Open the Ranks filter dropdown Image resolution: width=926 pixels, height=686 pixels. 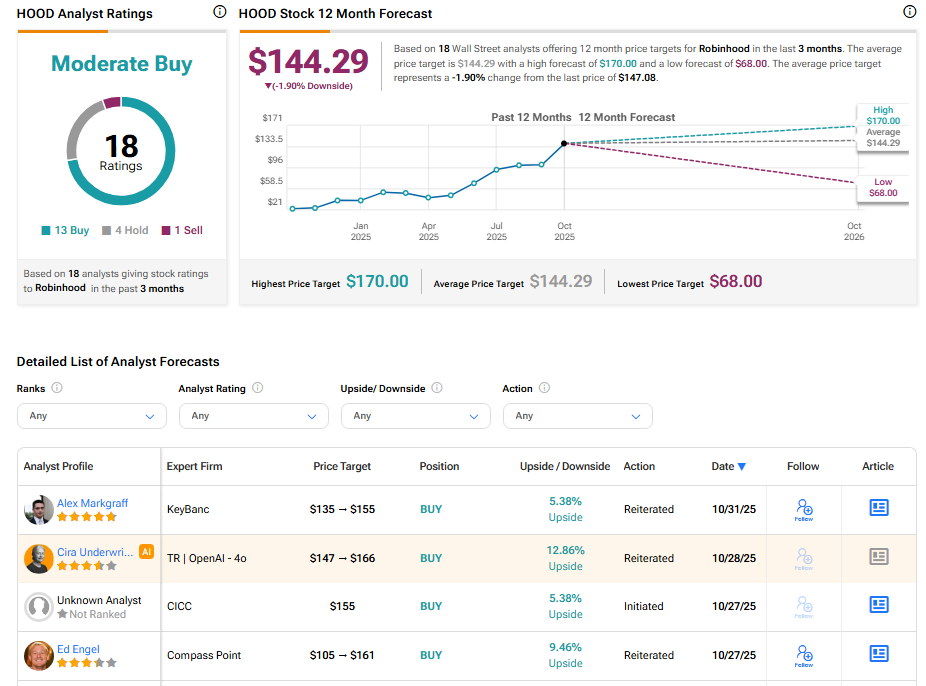coord(92,416)
